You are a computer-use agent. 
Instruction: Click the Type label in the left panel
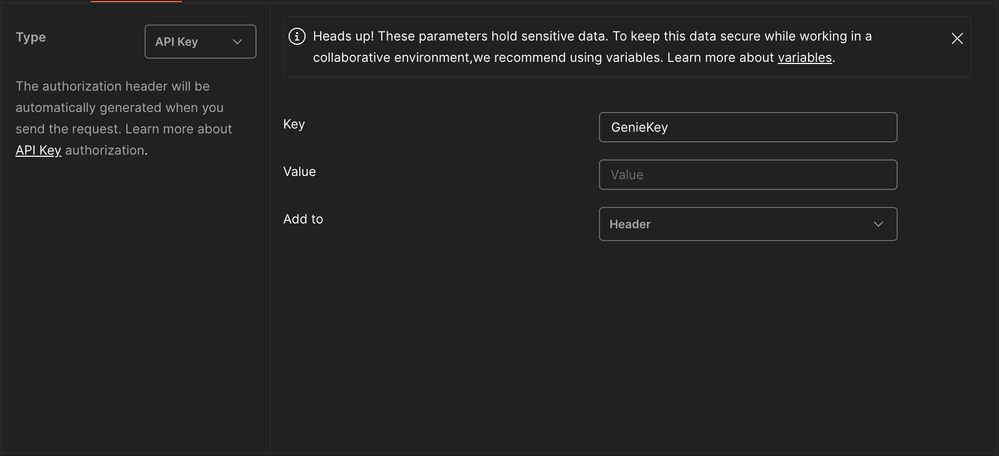[31, 38]
